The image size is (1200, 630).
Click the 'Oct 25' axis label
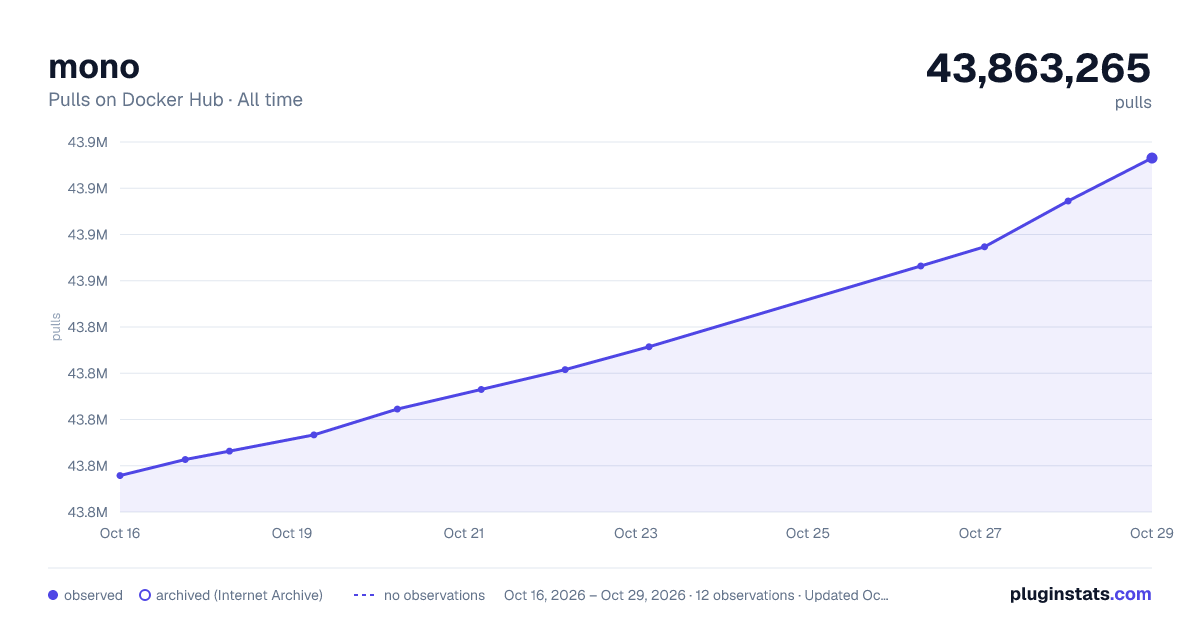[808, 533]
